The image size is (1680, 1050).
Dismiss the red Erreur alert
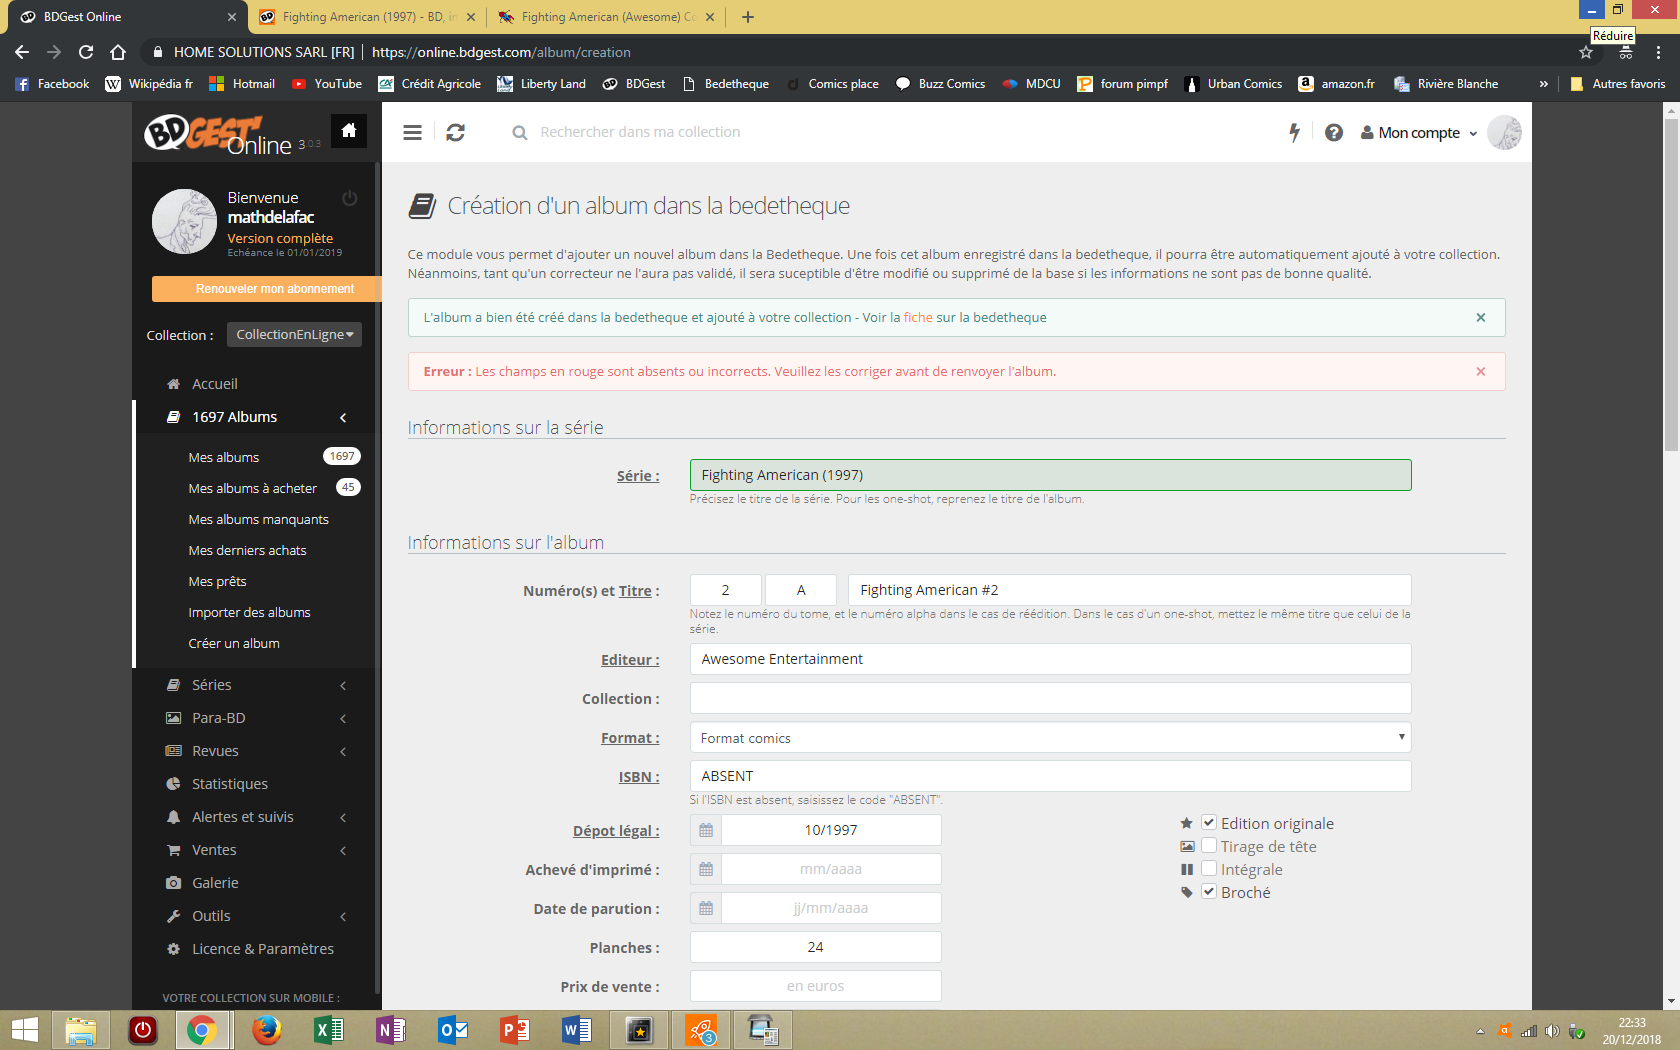click(1481, 371)
